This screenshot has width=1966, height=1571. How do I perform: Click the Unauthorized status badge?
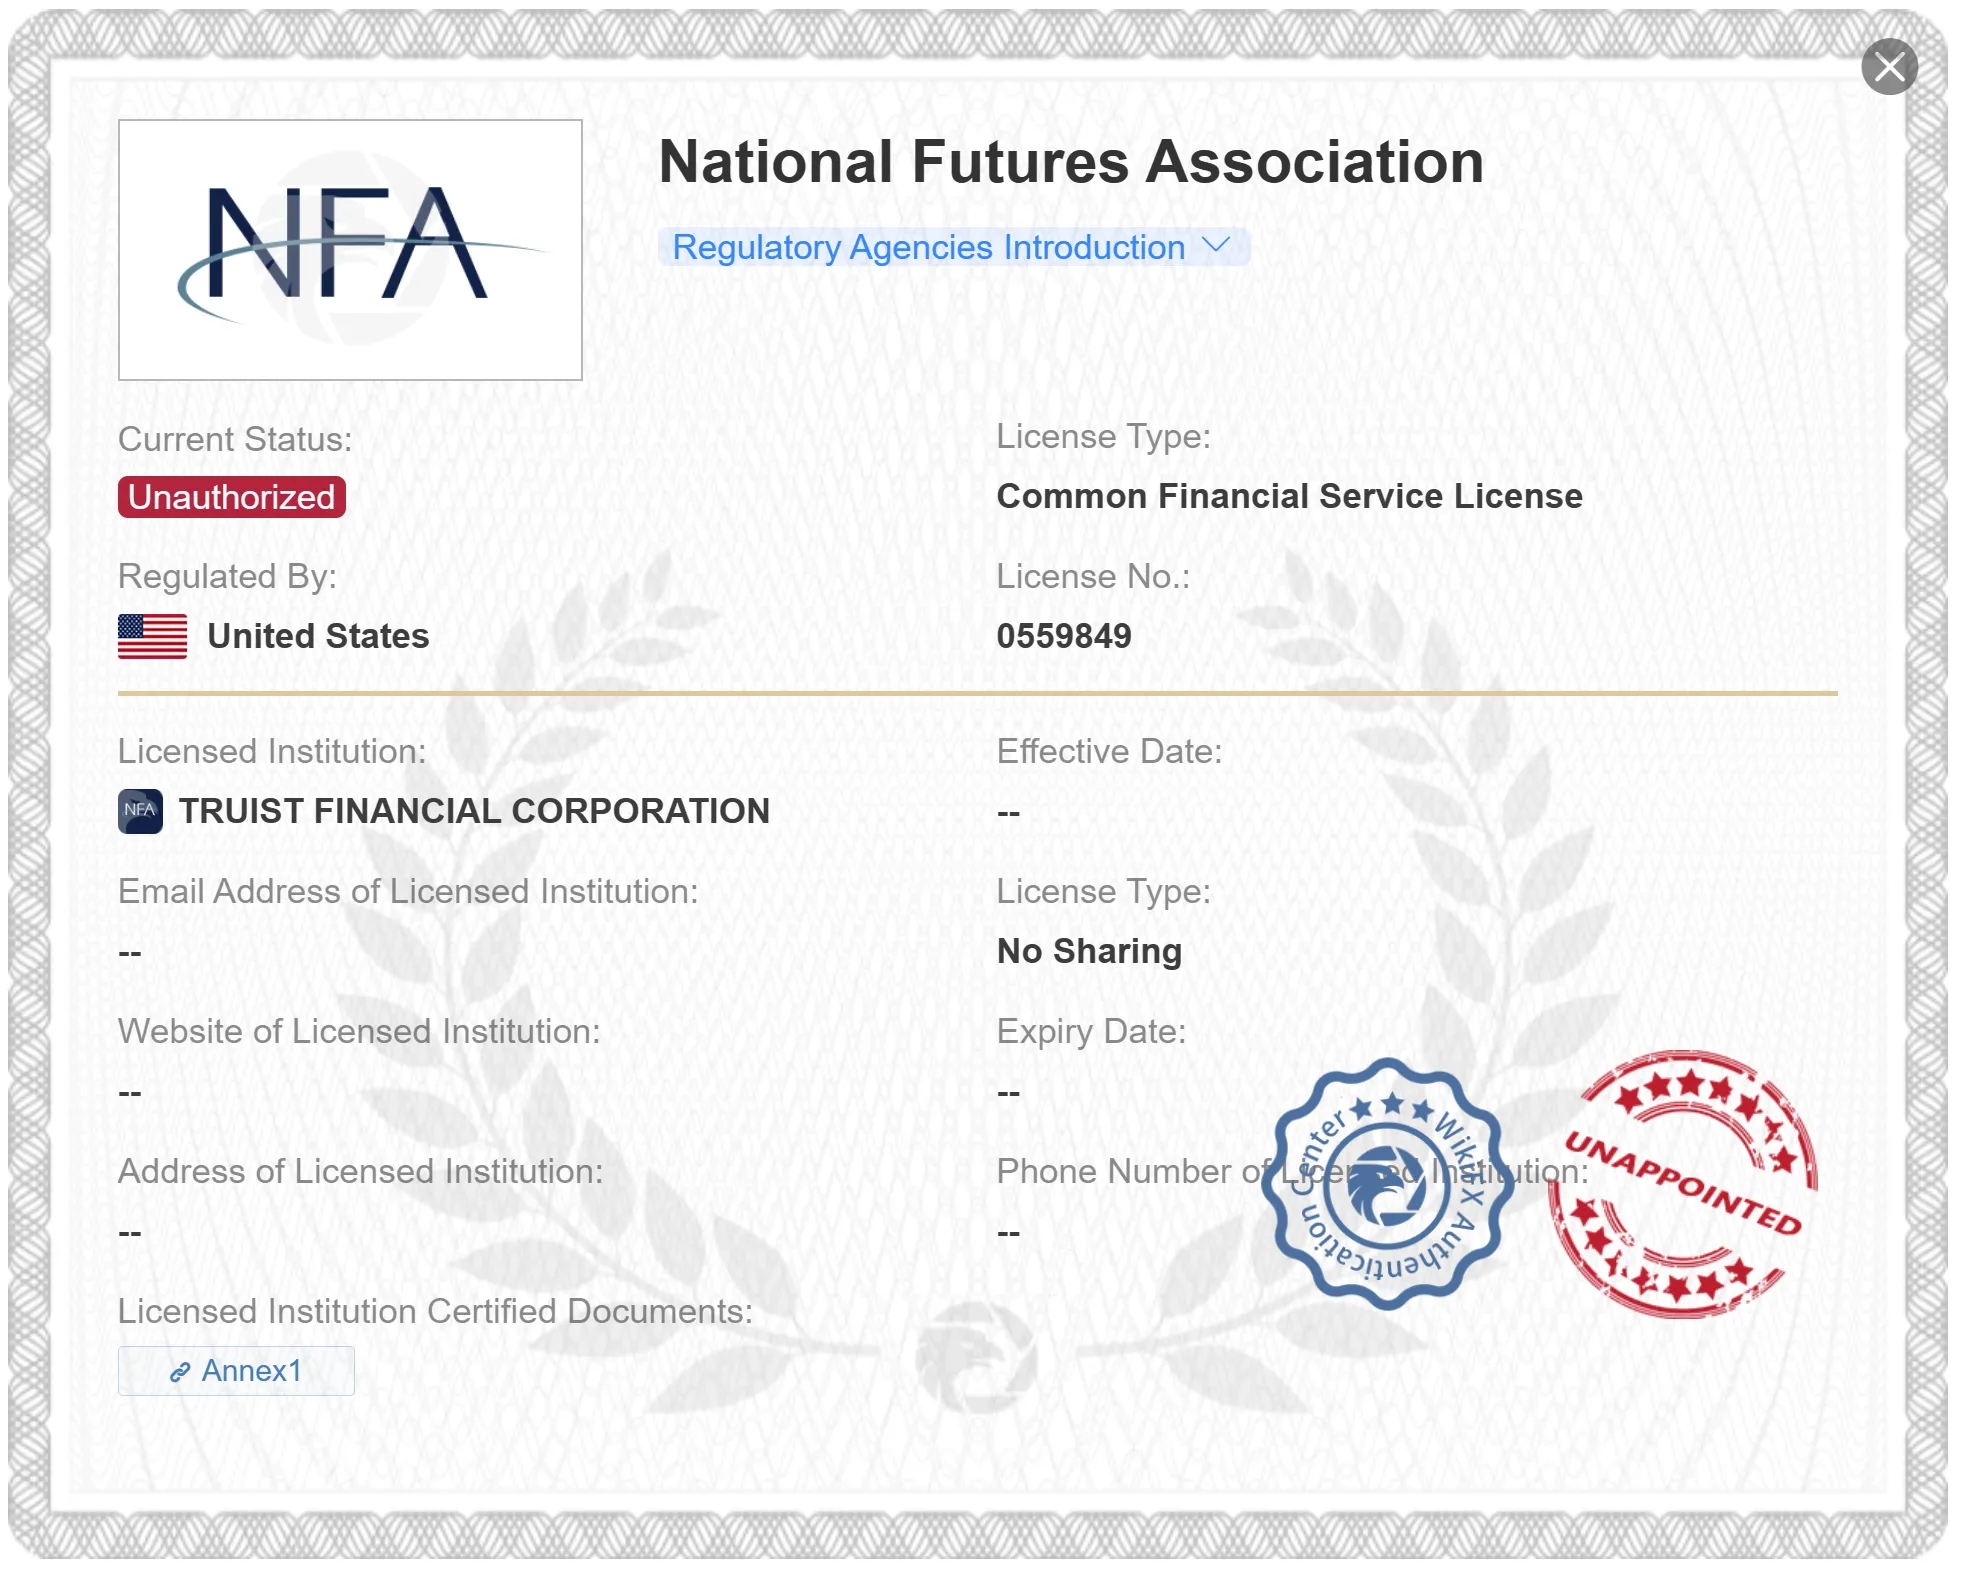[232, 497]
